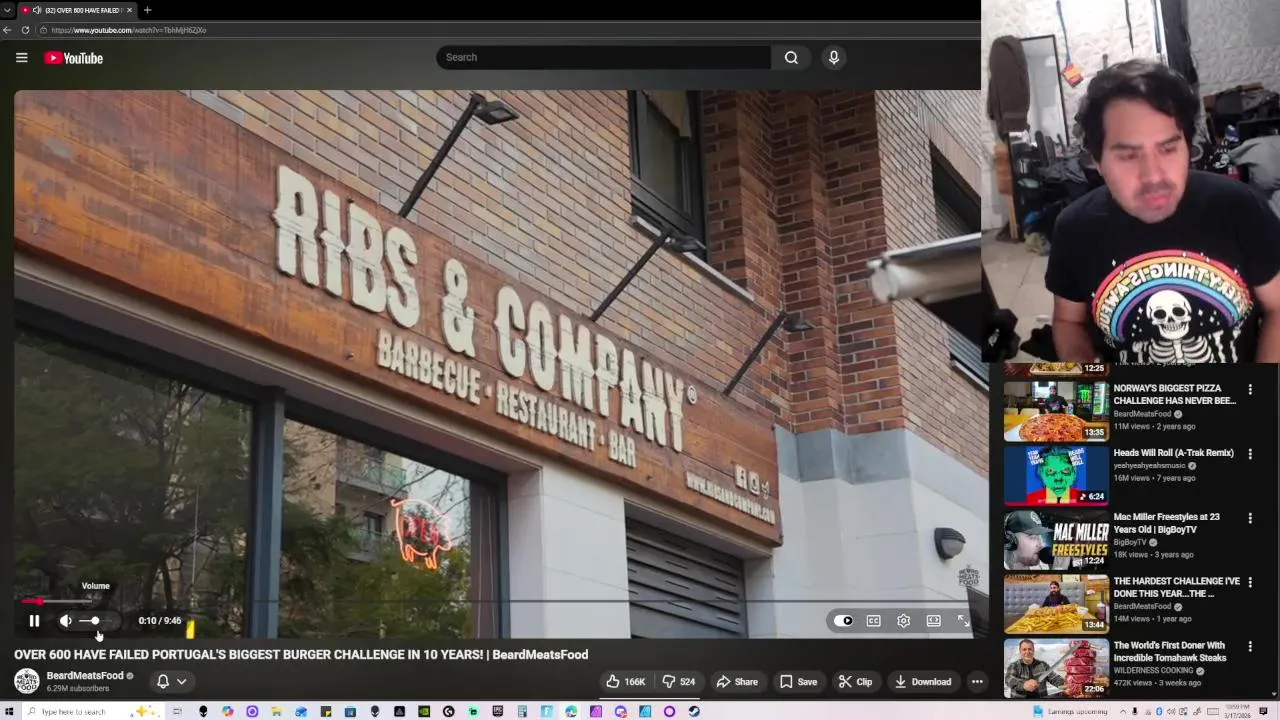Mute tab via speaker icon on tab
The height and width of the screenshot is (720, 1280).
pos(37,10)
